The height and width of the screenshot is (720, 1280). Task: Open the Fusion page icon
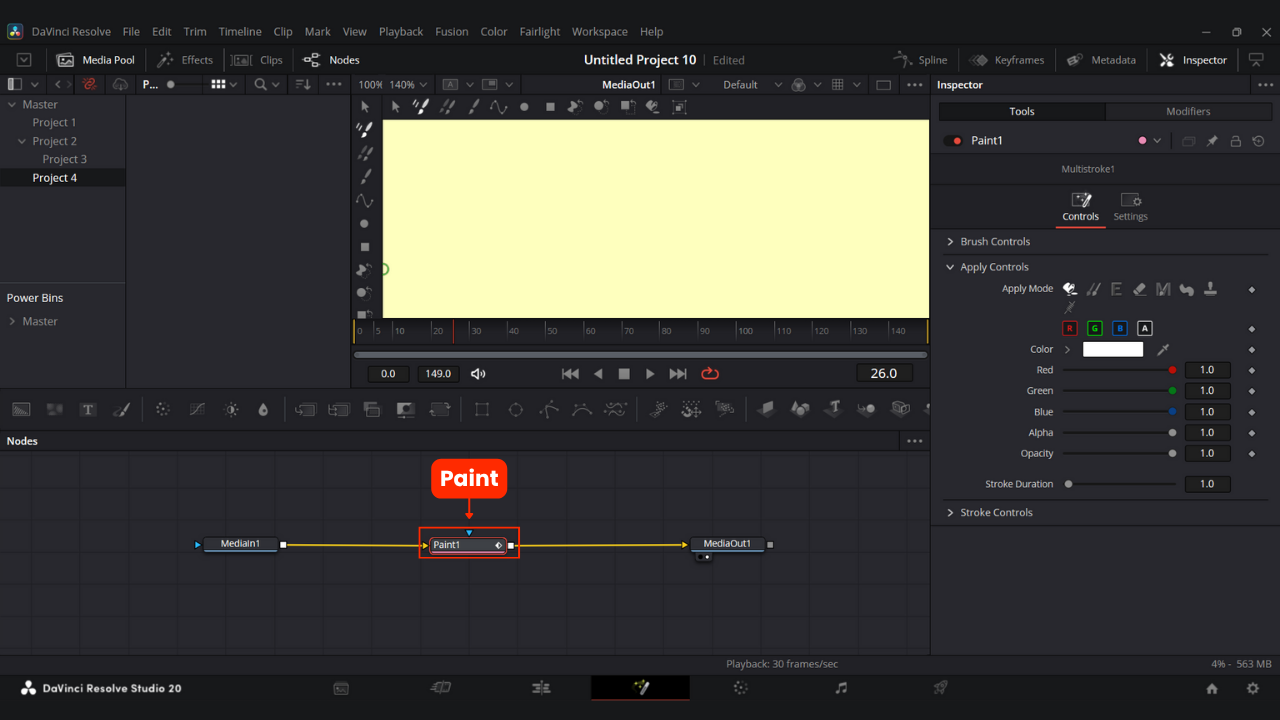pos(640,688)
